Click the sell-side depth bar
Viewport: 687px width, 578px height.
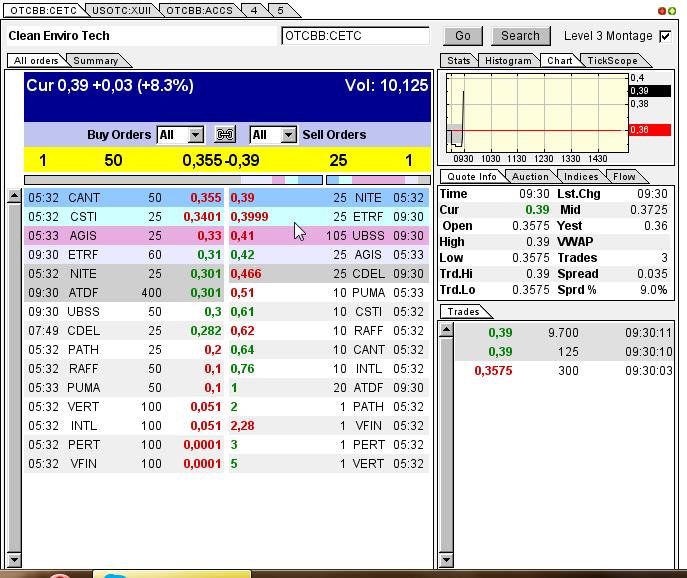pyautogui.click(x=379, y=180)
